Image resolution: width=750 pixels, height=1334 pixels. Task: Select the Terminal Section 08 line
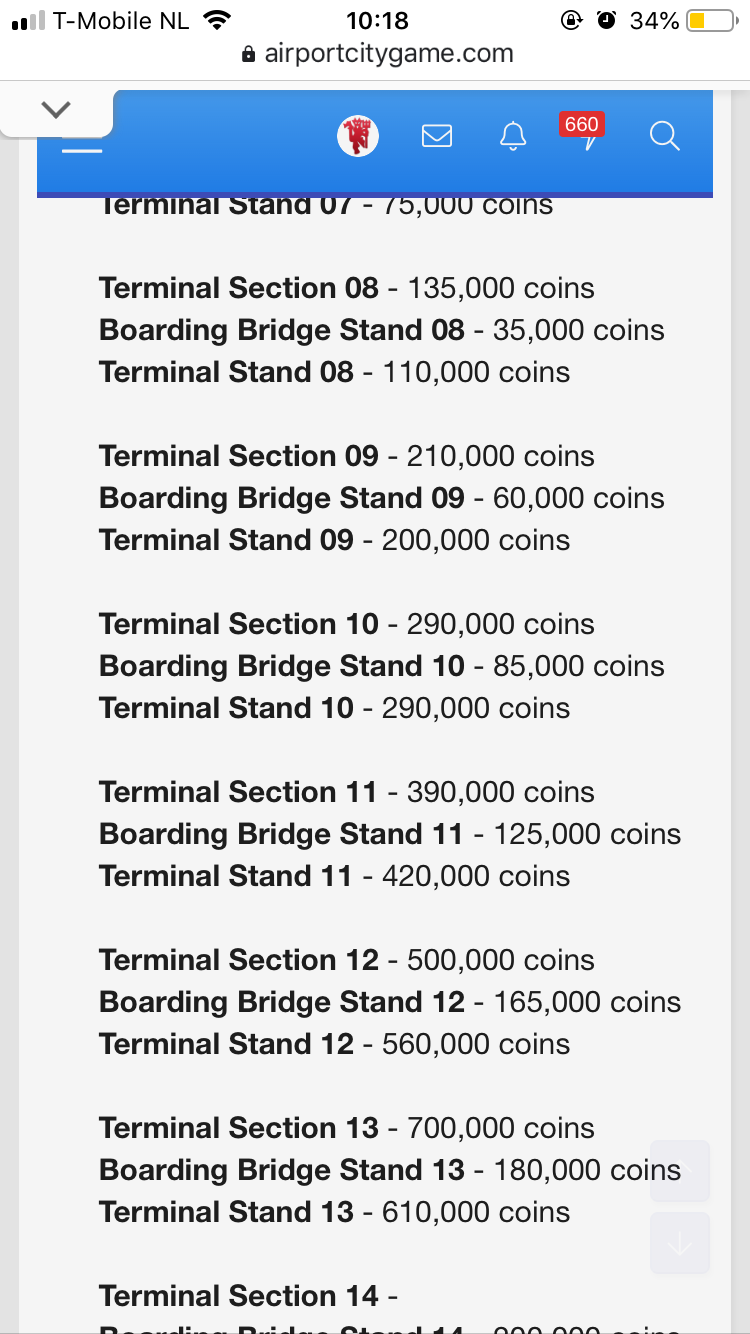[x=346, y=288]
